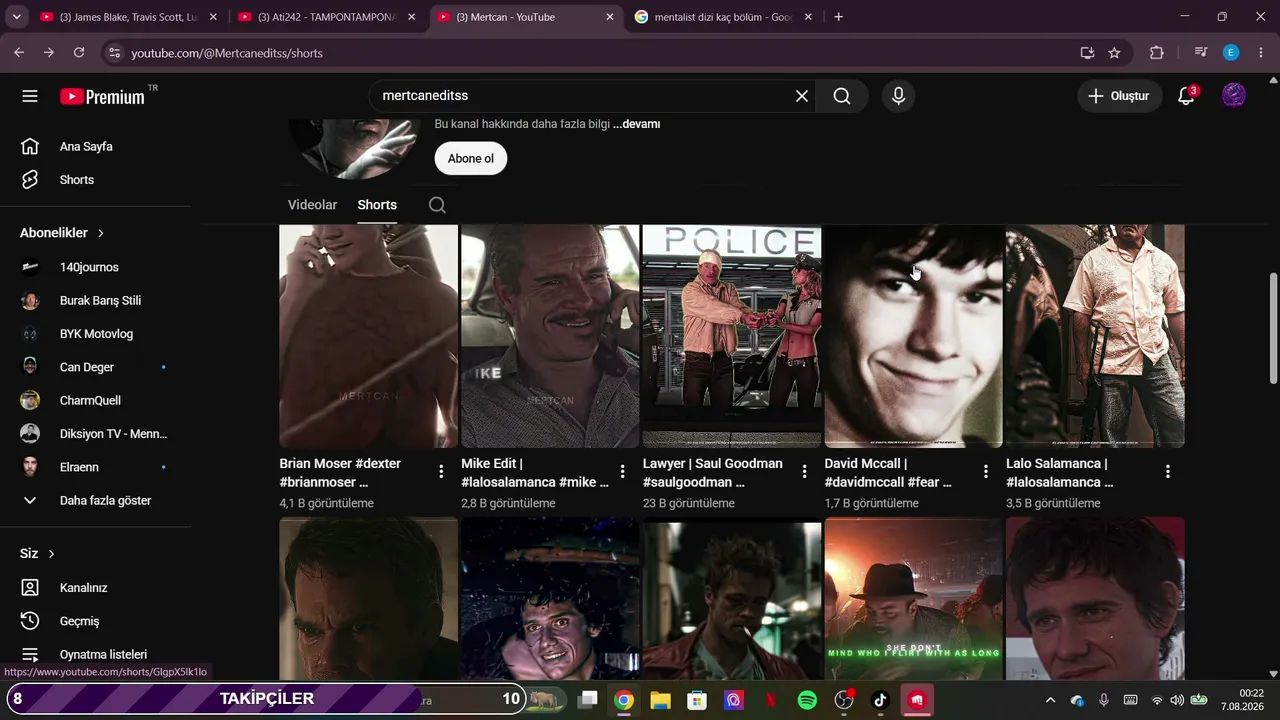Screen dimensions: 1280x720
Task: Open the YouTube guide hamburger menu
Action: click(x=30, y=96)
